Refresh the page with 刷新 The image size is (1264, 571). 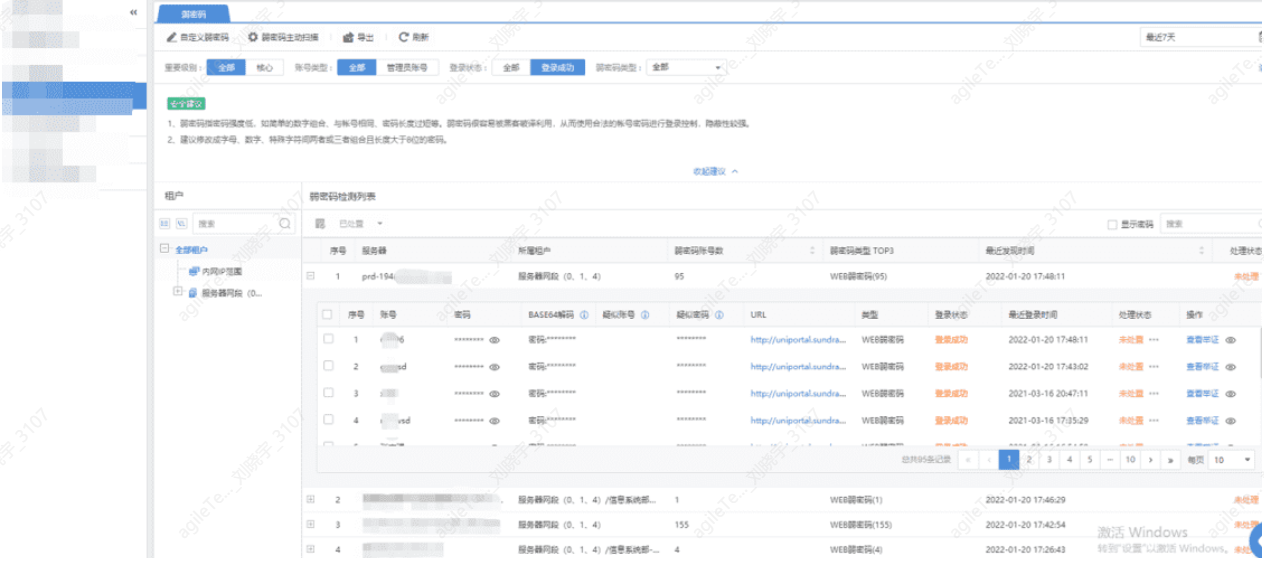[414, 37]
